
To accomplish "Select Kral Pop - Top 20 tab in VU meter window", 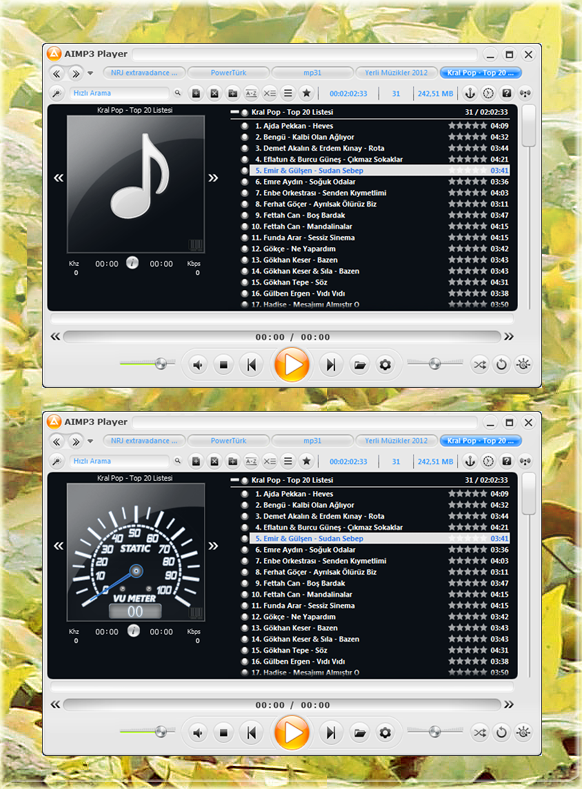I will [x=480, y=441].
